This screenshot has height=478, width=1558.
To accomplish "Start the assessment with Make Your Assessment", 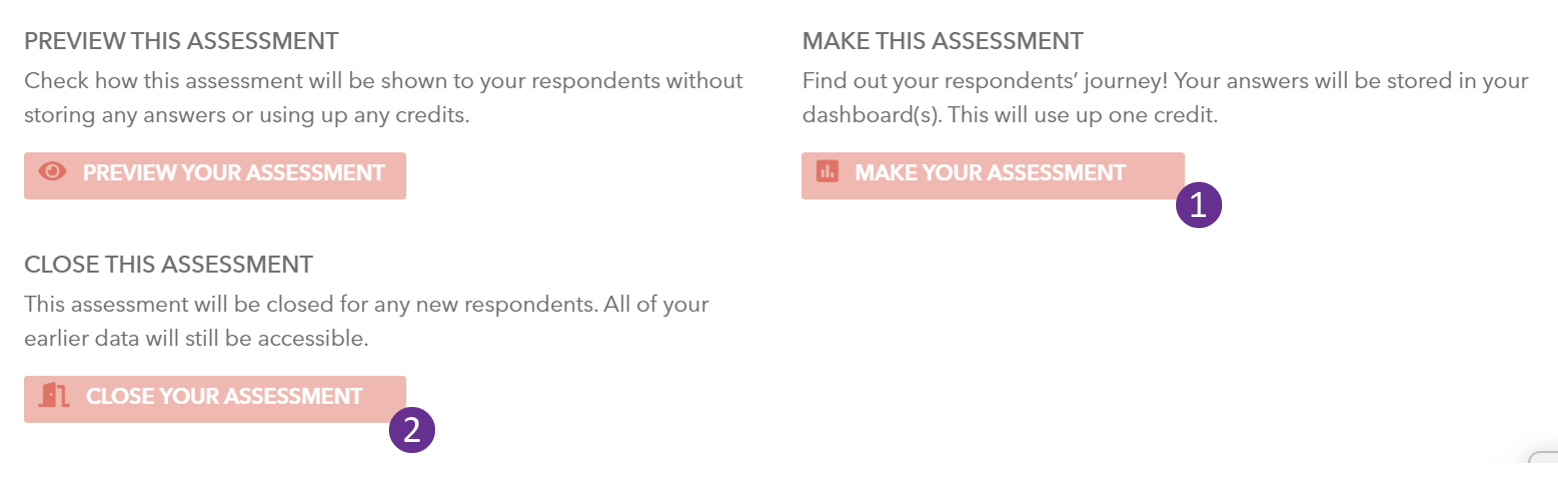I will tap(993, 175).
